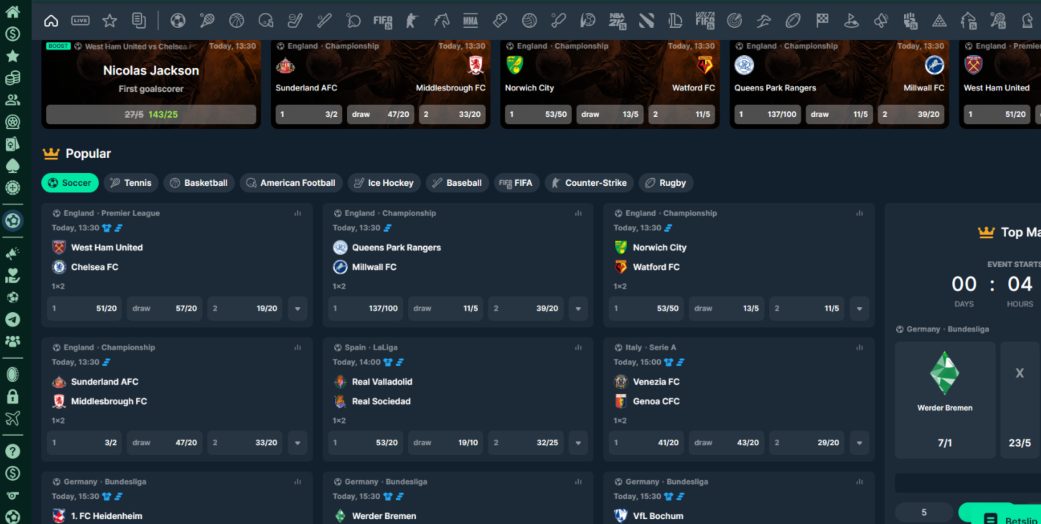Select the horse racing icon in top bar
Screen dimensions: 1041x524
pyautogui.click(x=441, y=21)
